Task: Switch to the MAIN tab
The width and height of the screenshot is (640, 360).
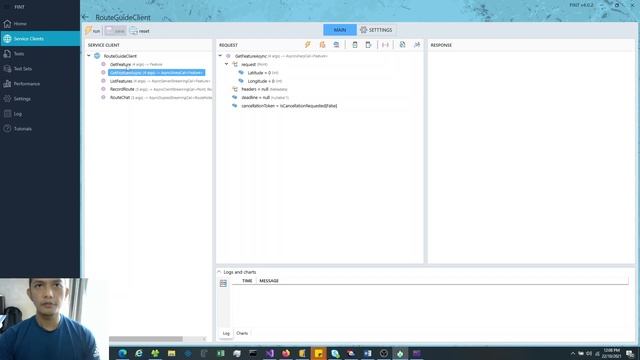Action: coord(340,30)
